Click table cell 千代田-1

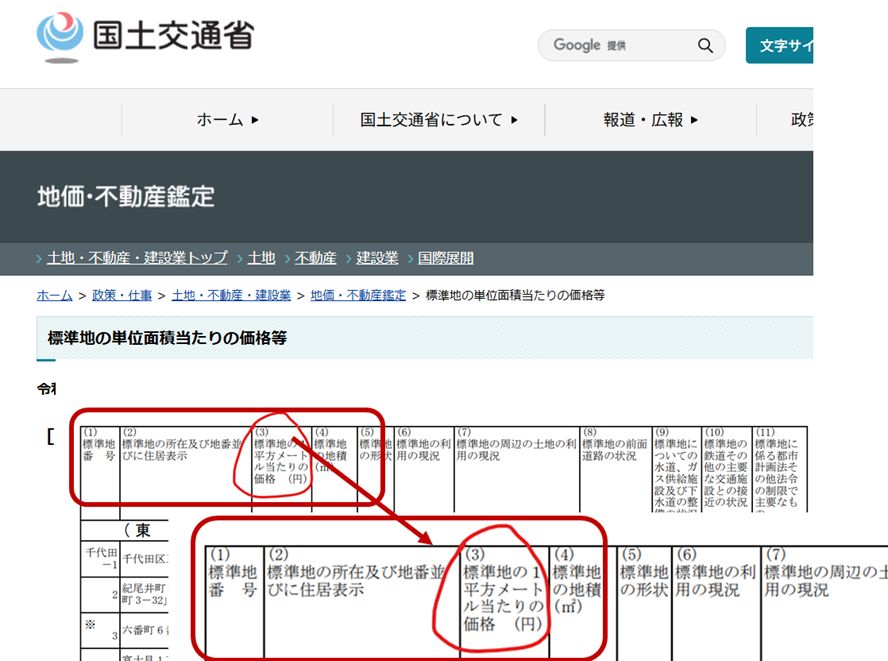101,558
